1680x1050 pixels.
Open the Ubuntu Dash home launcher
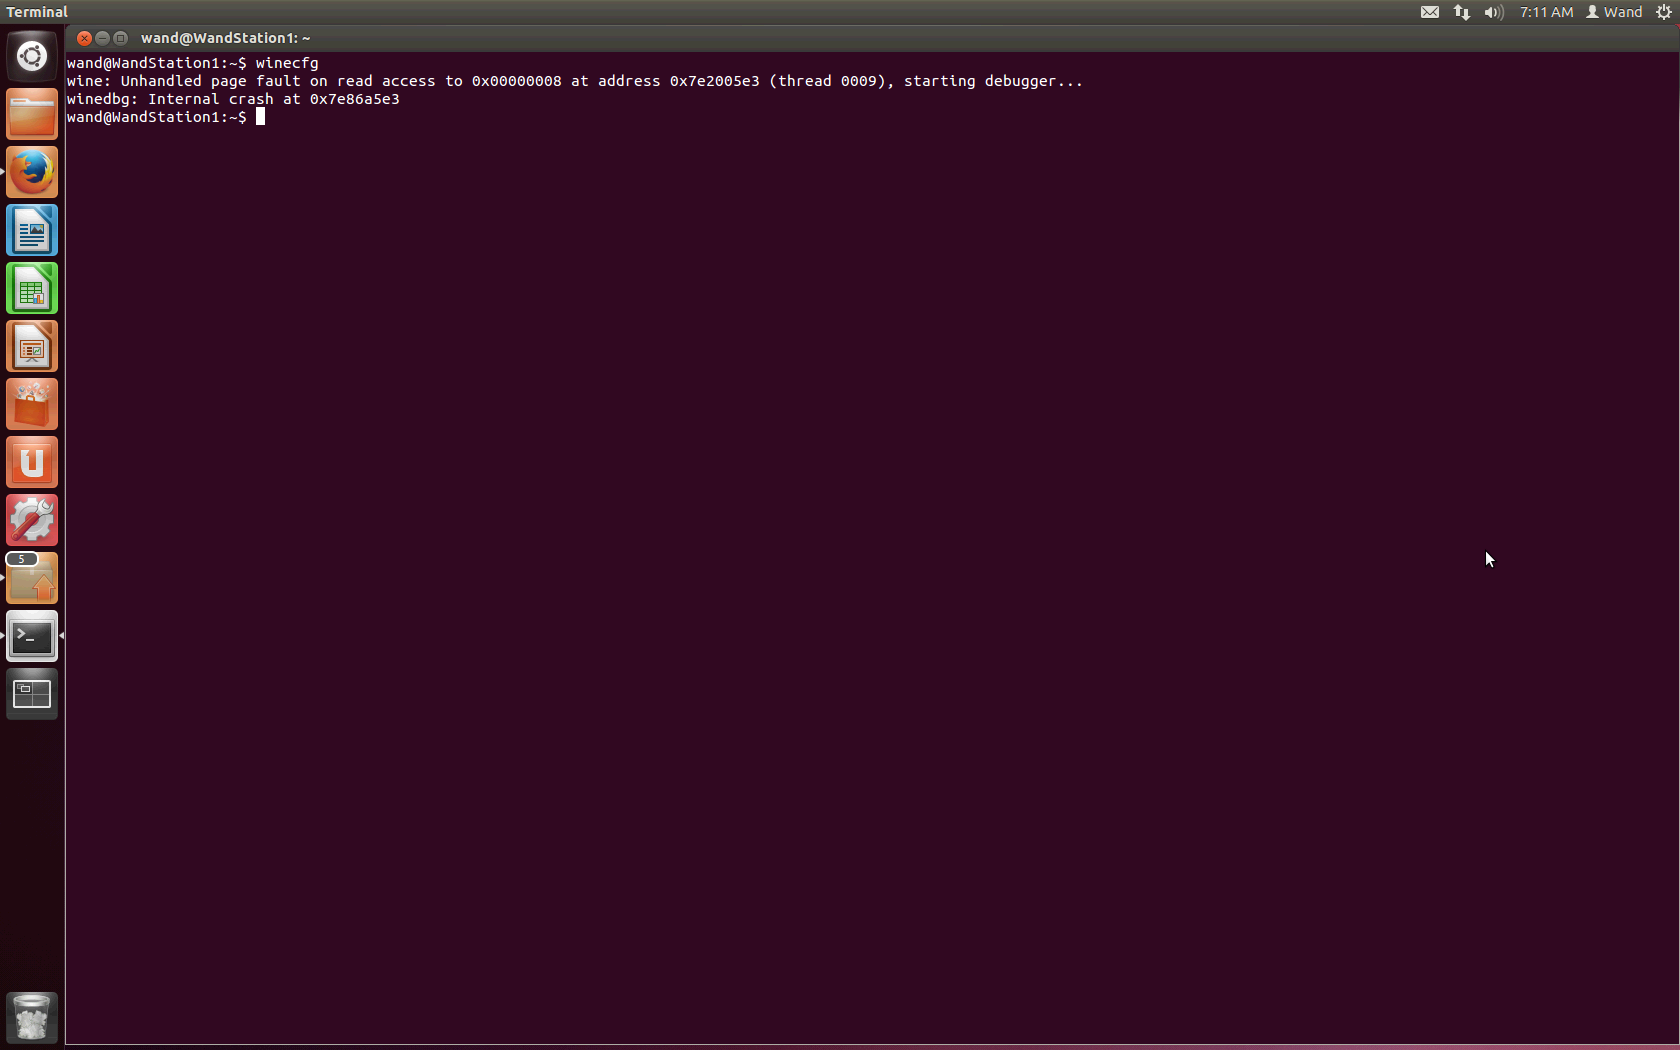(32, 56)
